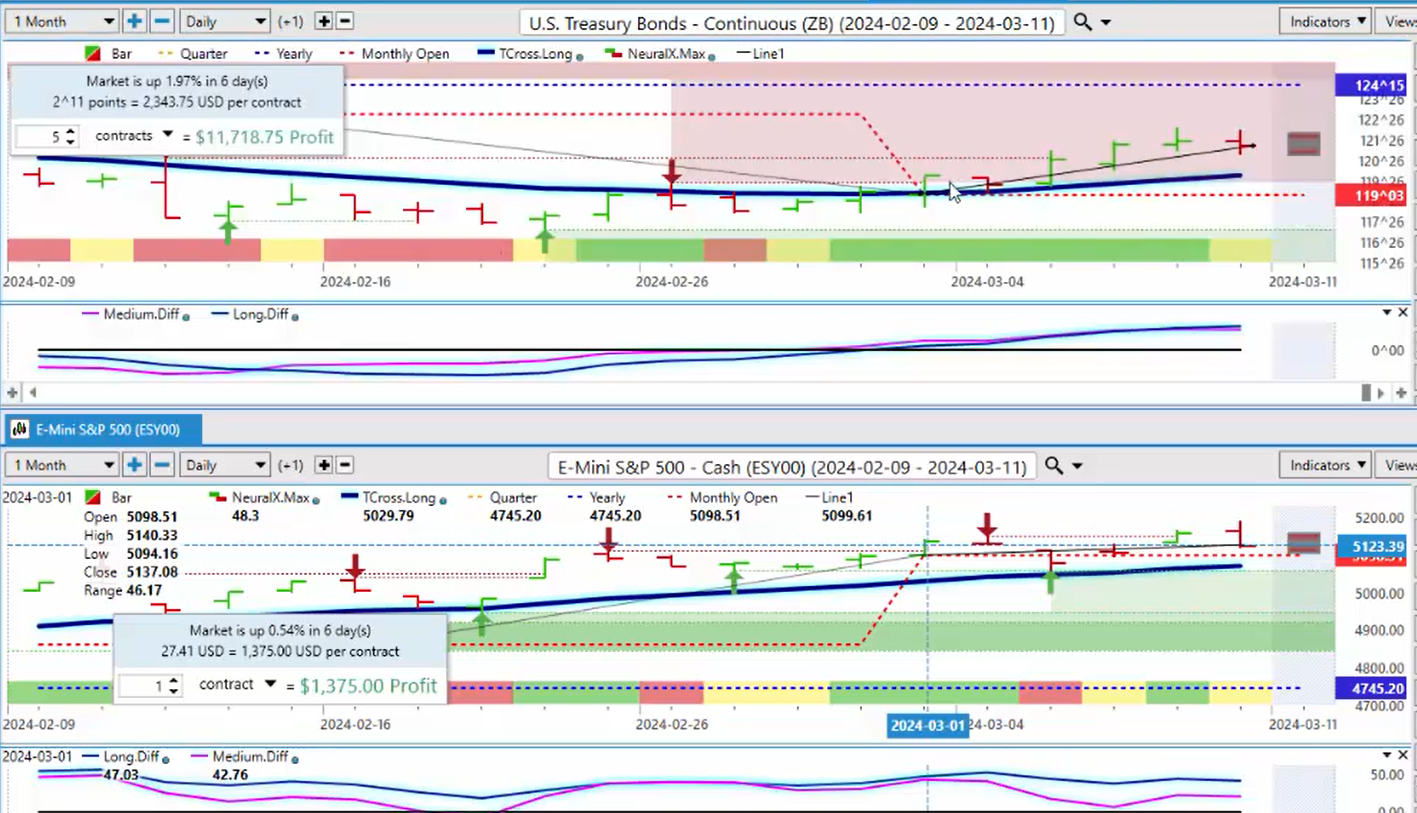Click the $11,718.75 Profit value
This screenshot has height=813, width=1417.
(264, 137)
